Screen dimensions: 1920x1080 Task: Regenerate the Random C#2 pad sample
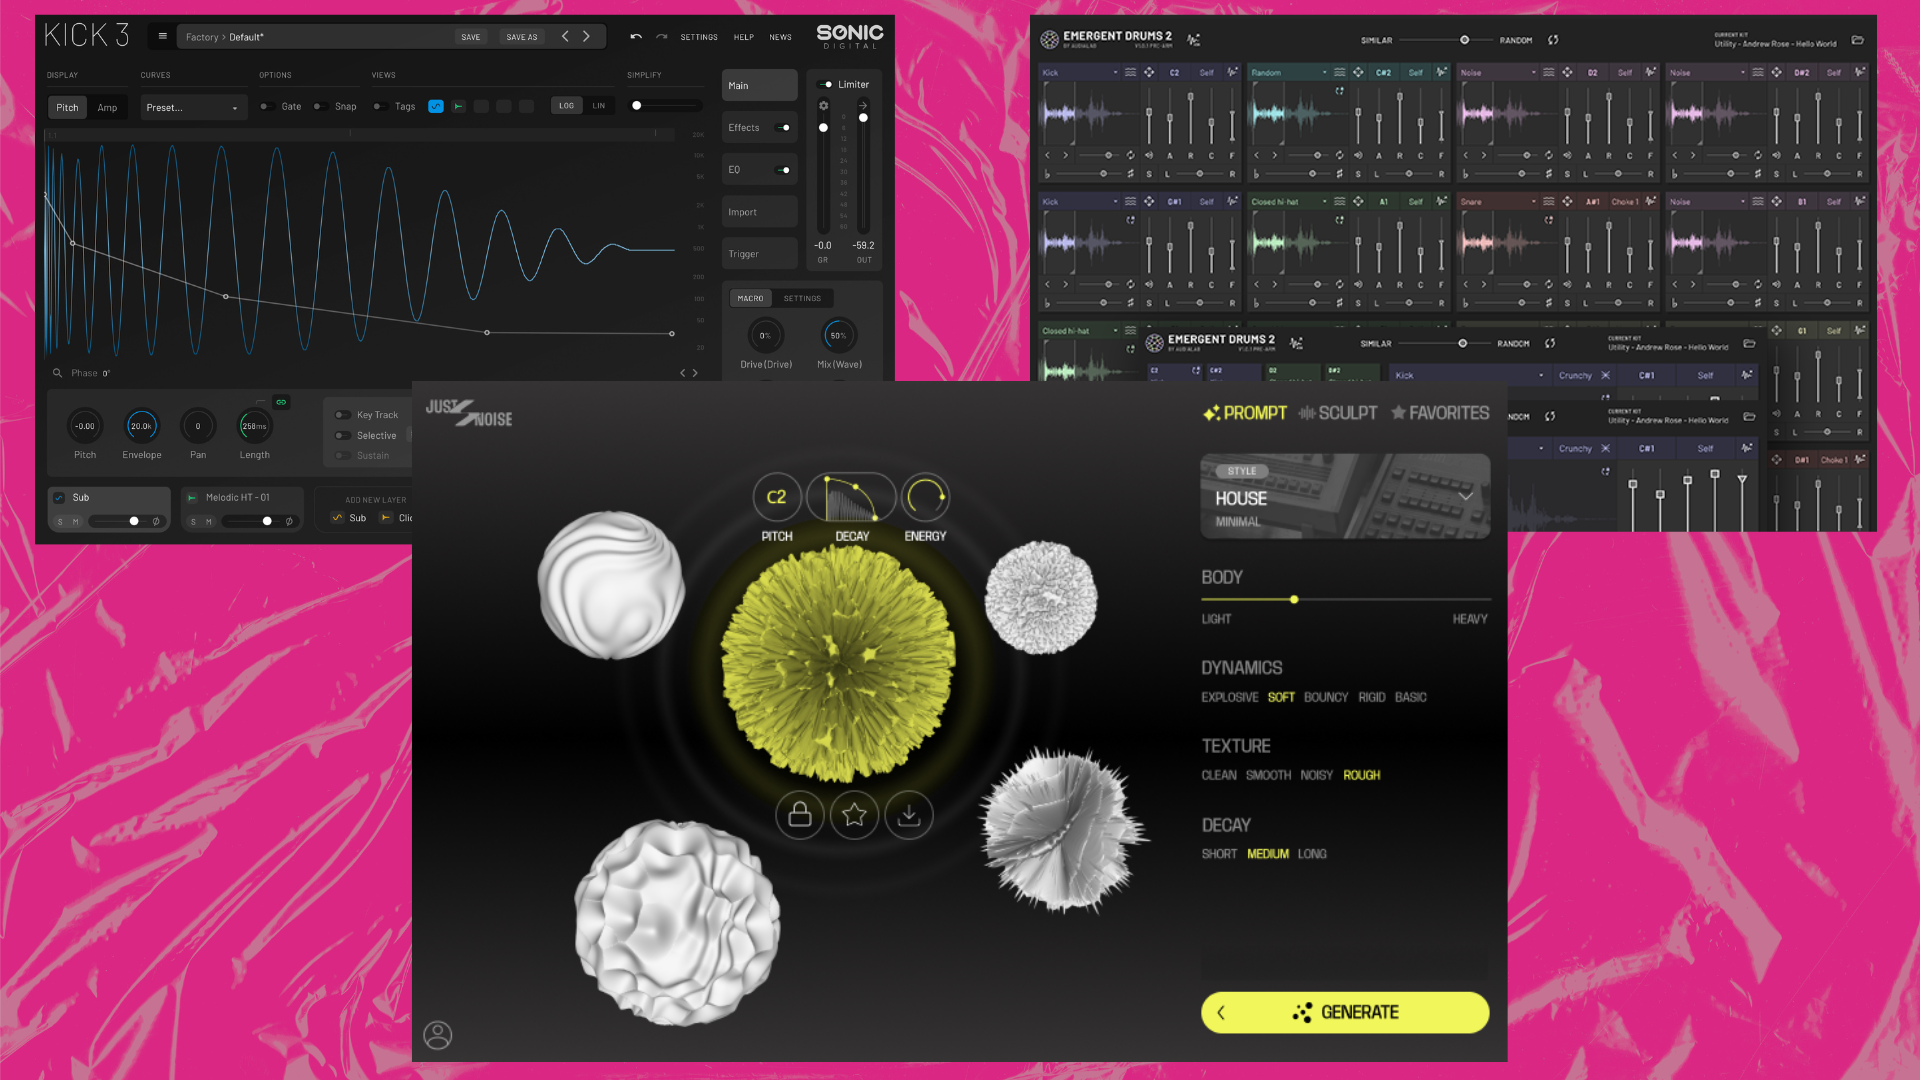1339,91
